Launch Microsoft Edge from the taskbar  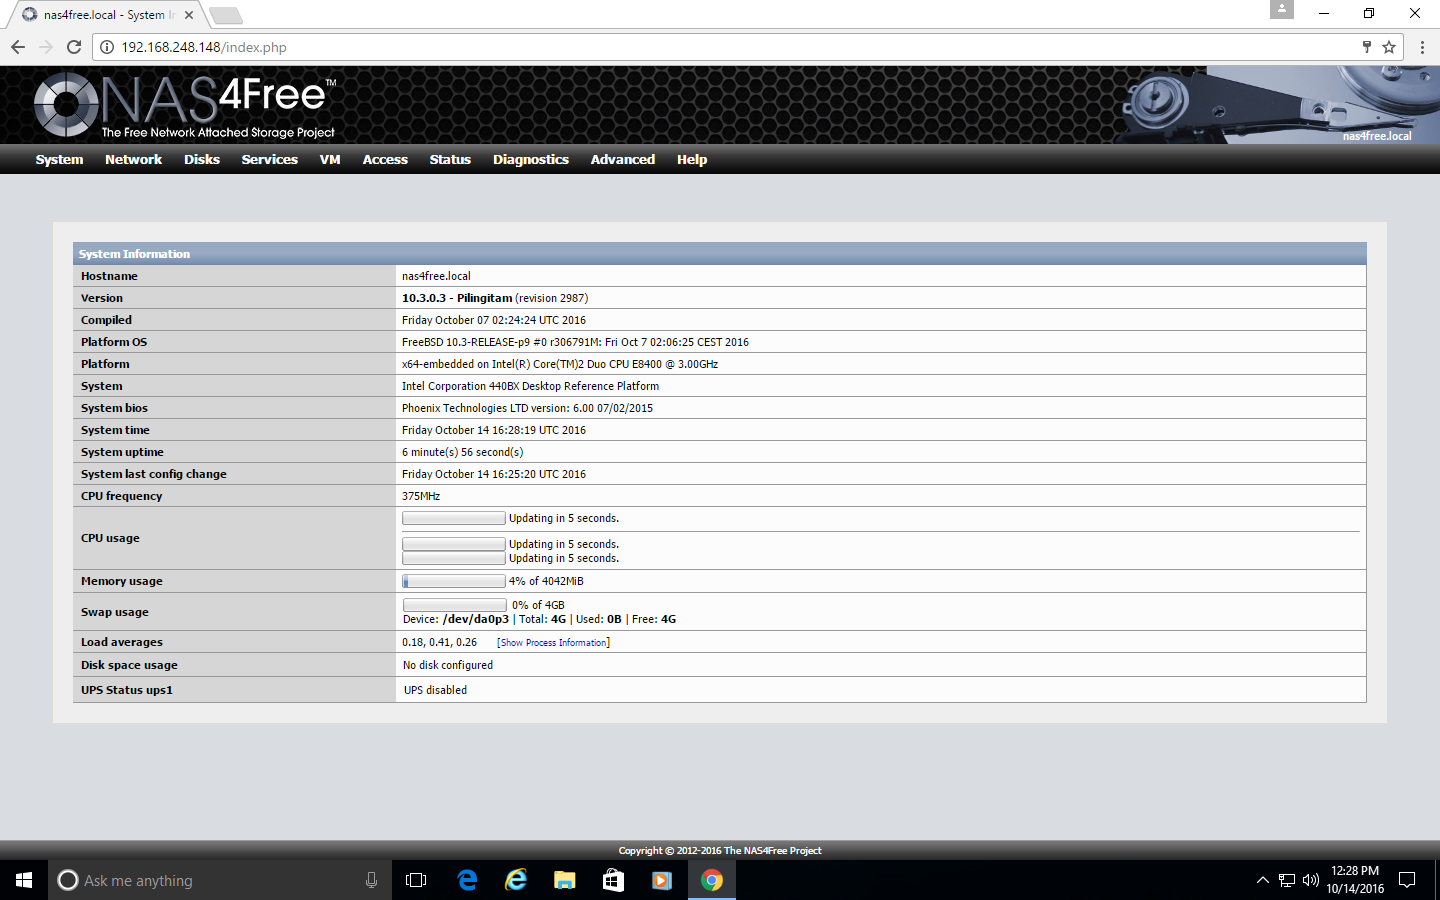(467, 880)
